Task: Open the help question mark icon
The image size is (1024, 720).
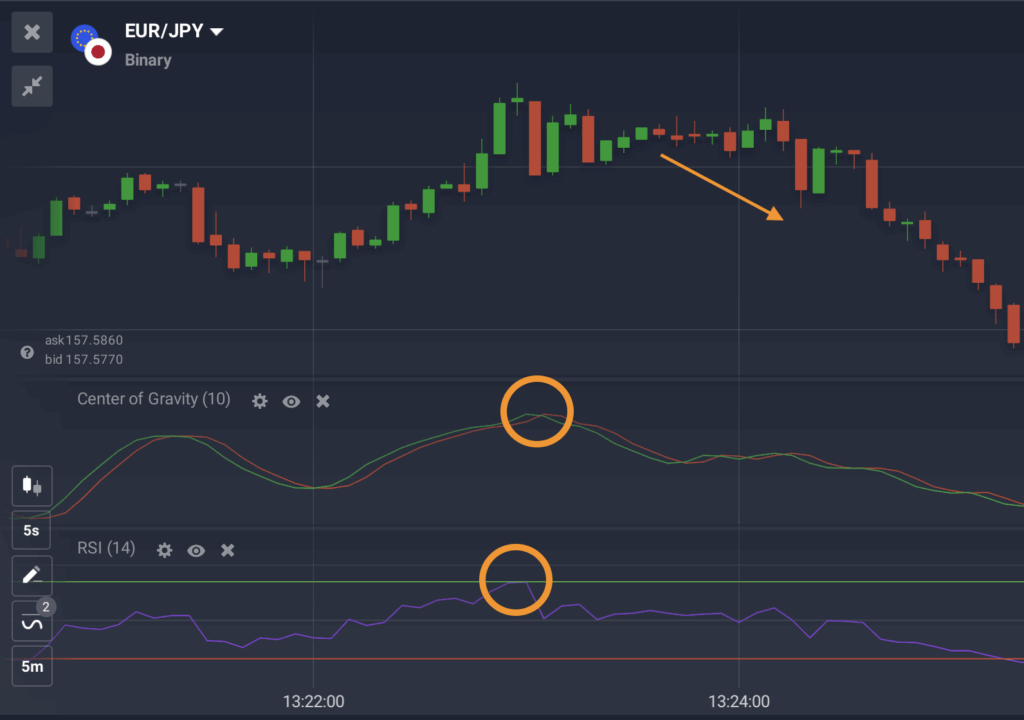Action: [28, 353]
